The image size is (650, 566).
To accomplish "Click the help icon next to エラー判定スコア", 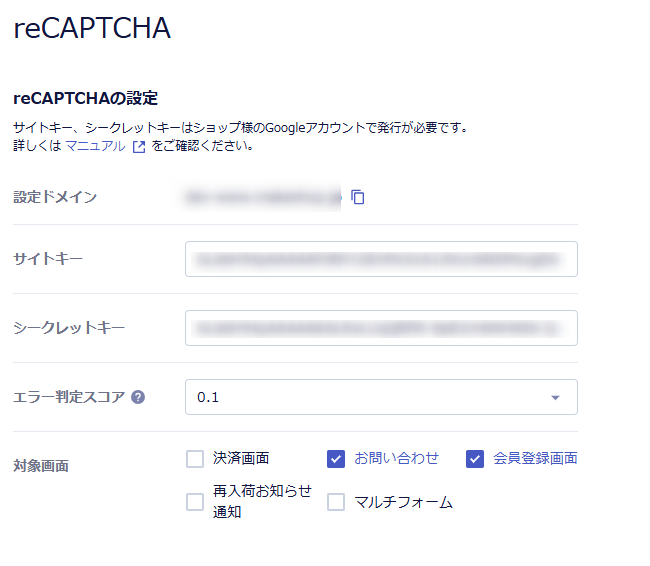I will click(138, 397).
